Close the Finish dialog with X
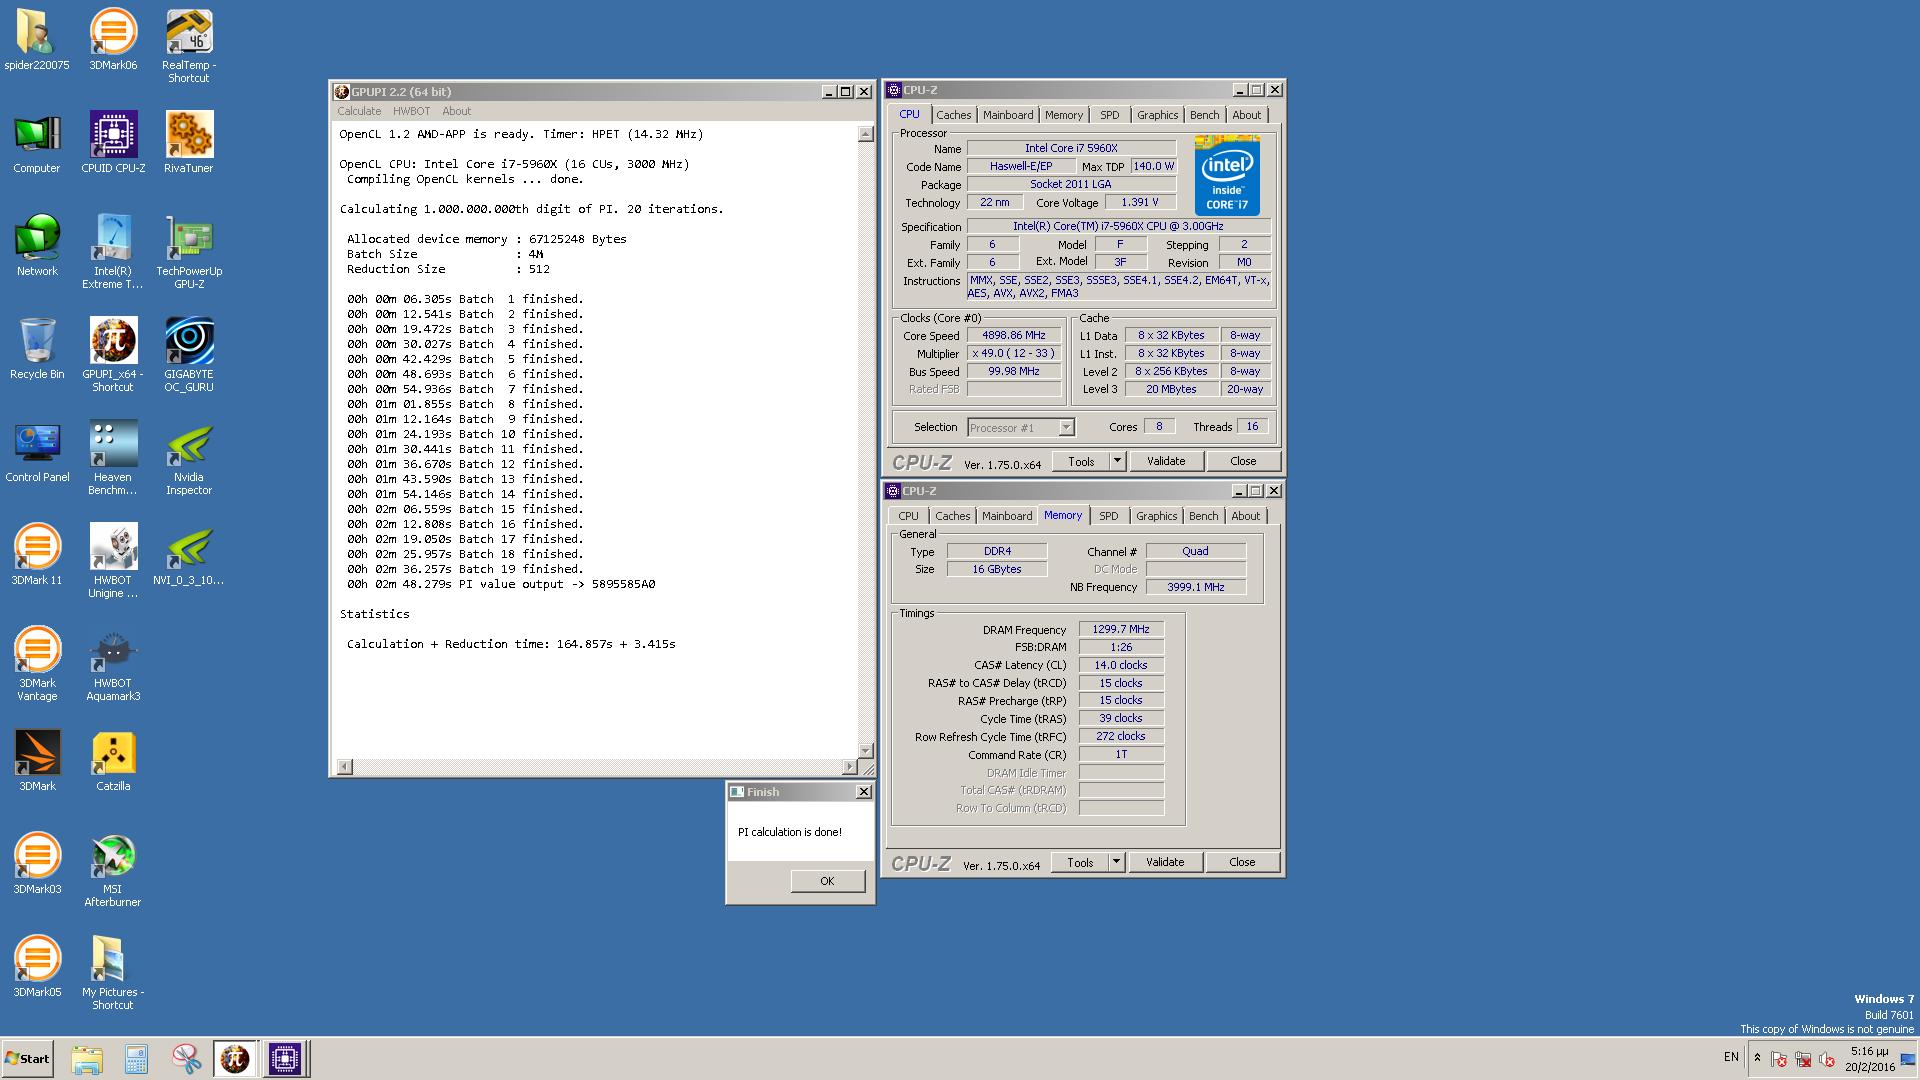This screenshot has height=1080, width=1920. pos(864,792)
